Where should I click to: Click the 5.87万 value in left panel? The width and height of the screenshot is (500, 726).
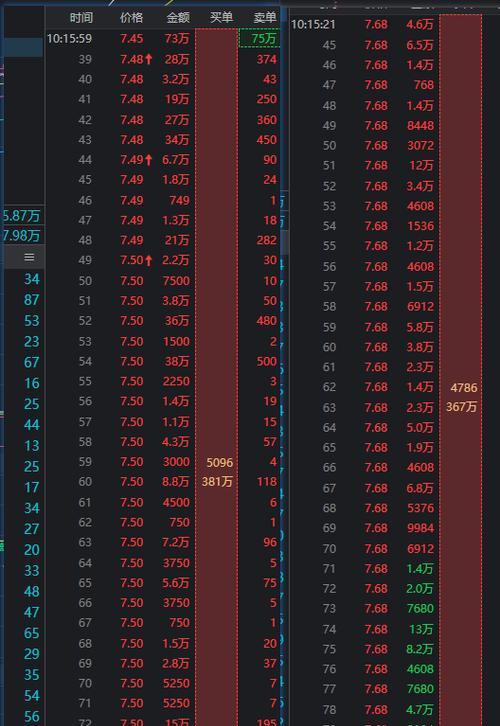pos(21,216)
